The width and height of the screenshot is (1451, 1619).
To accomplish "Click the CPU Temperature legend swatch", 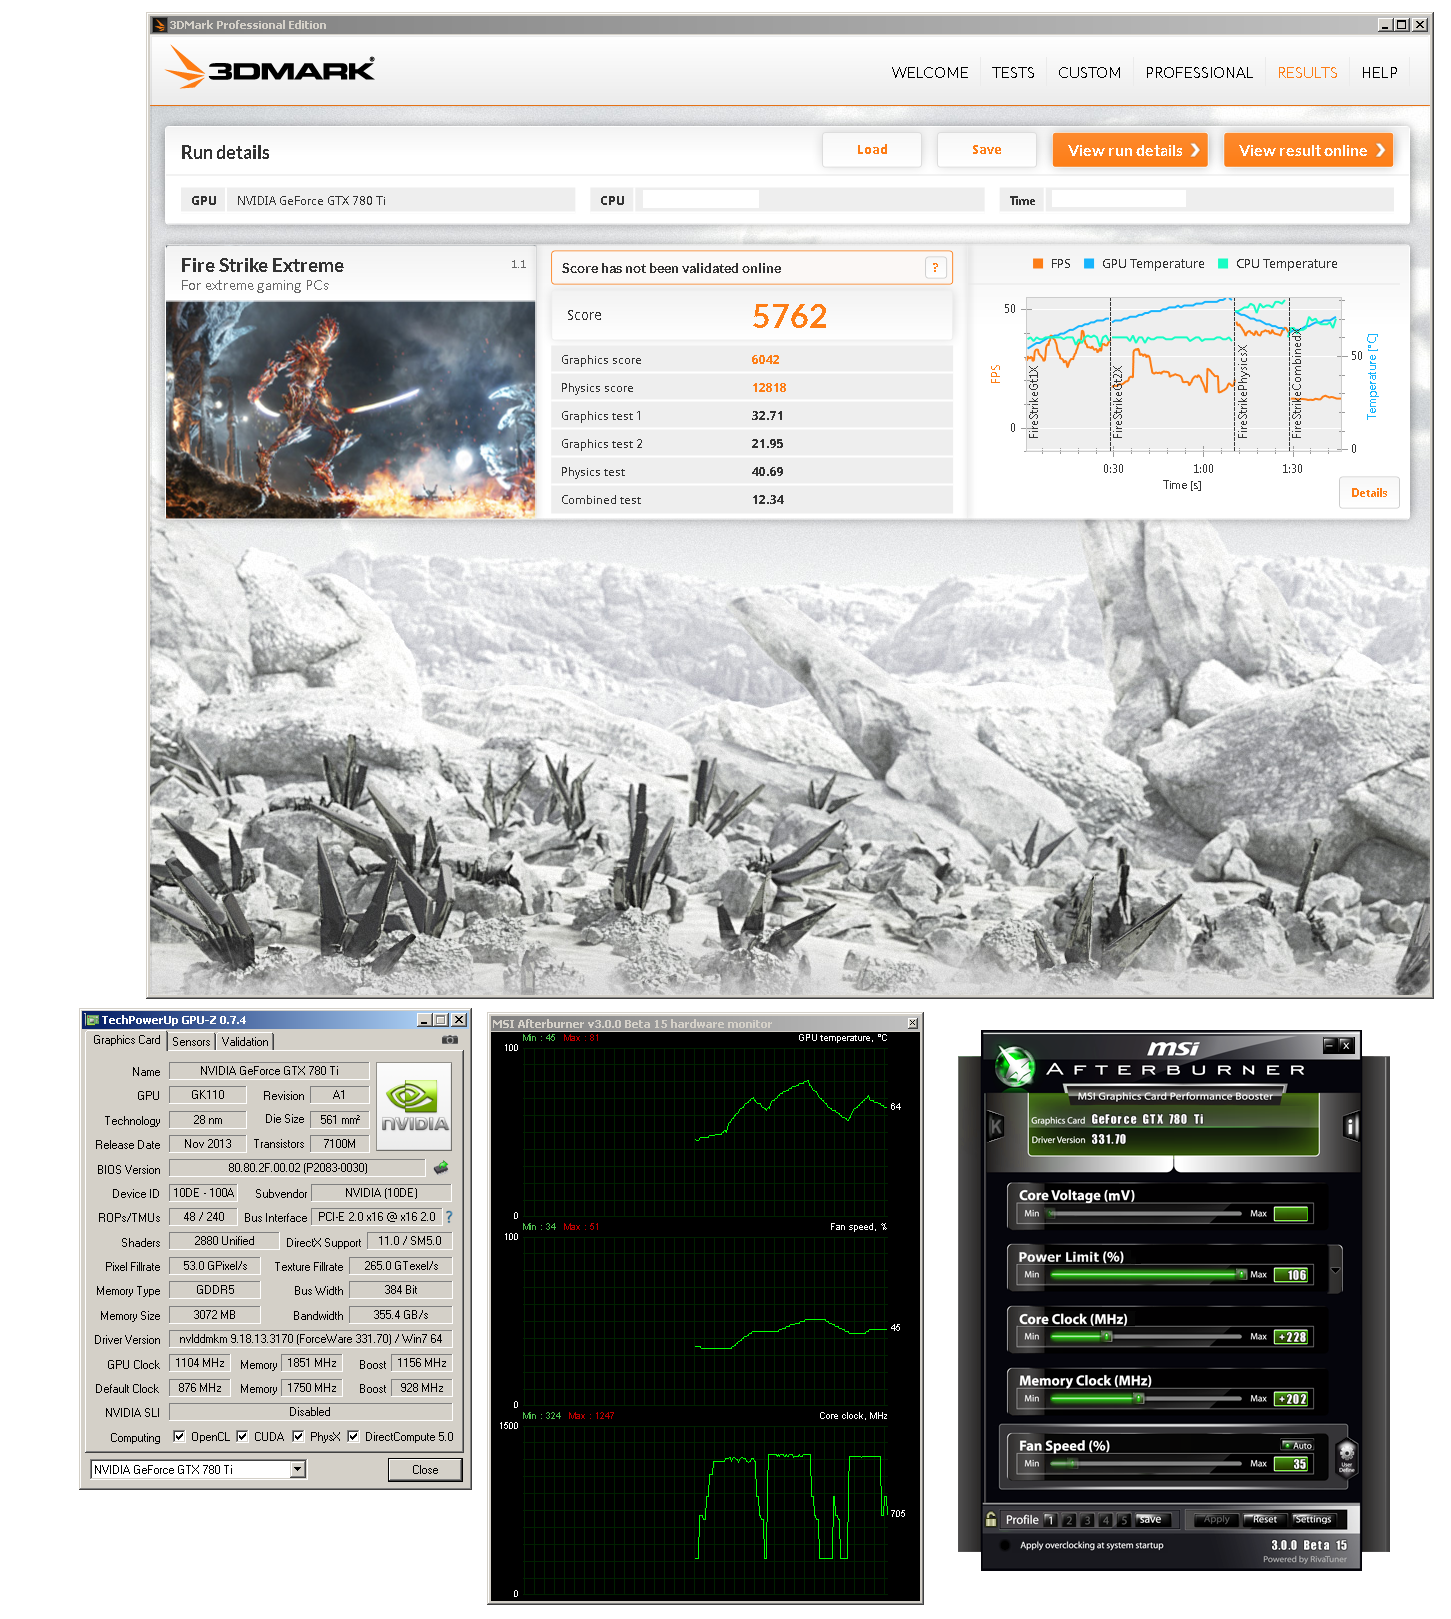I will click(x=1223, y=264).
